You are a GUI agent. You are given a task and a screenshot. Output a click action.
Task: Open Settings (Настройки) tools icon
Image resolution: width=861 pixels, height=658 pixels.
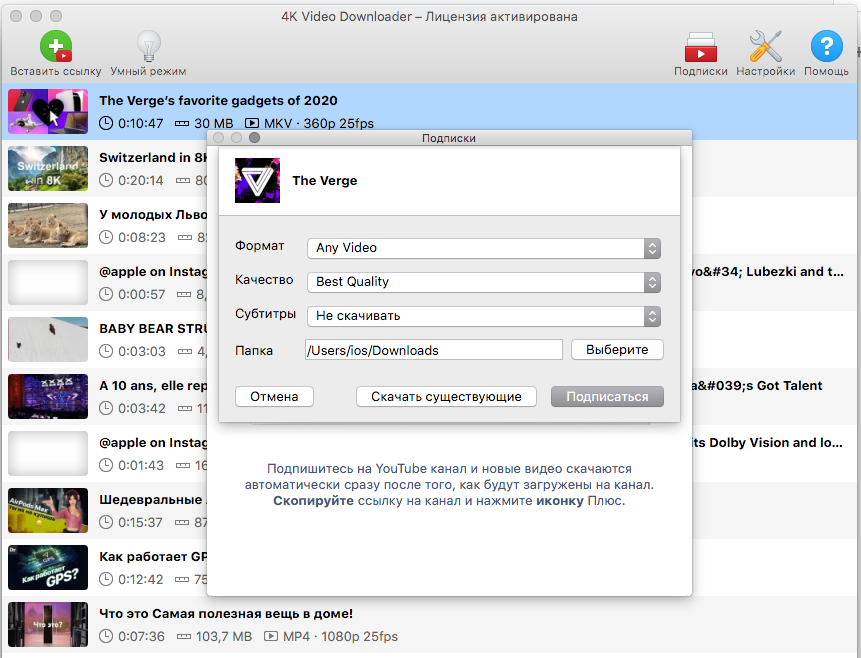tap(765, 46)
